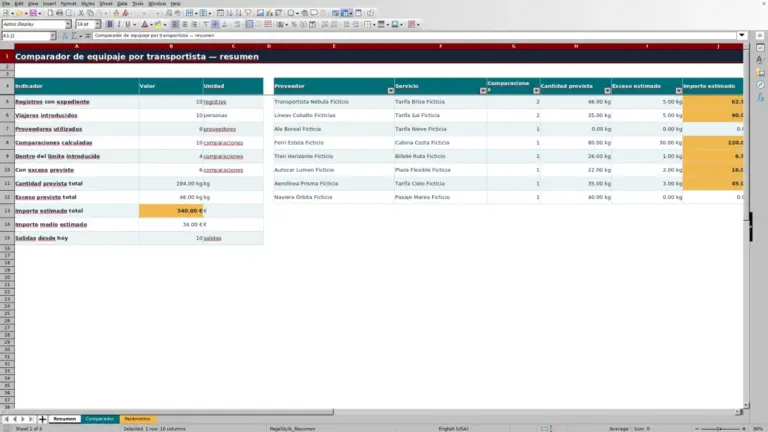The image size is (768, 432).
Task: Click the Format as percent icon
Action: pos(294,24)
